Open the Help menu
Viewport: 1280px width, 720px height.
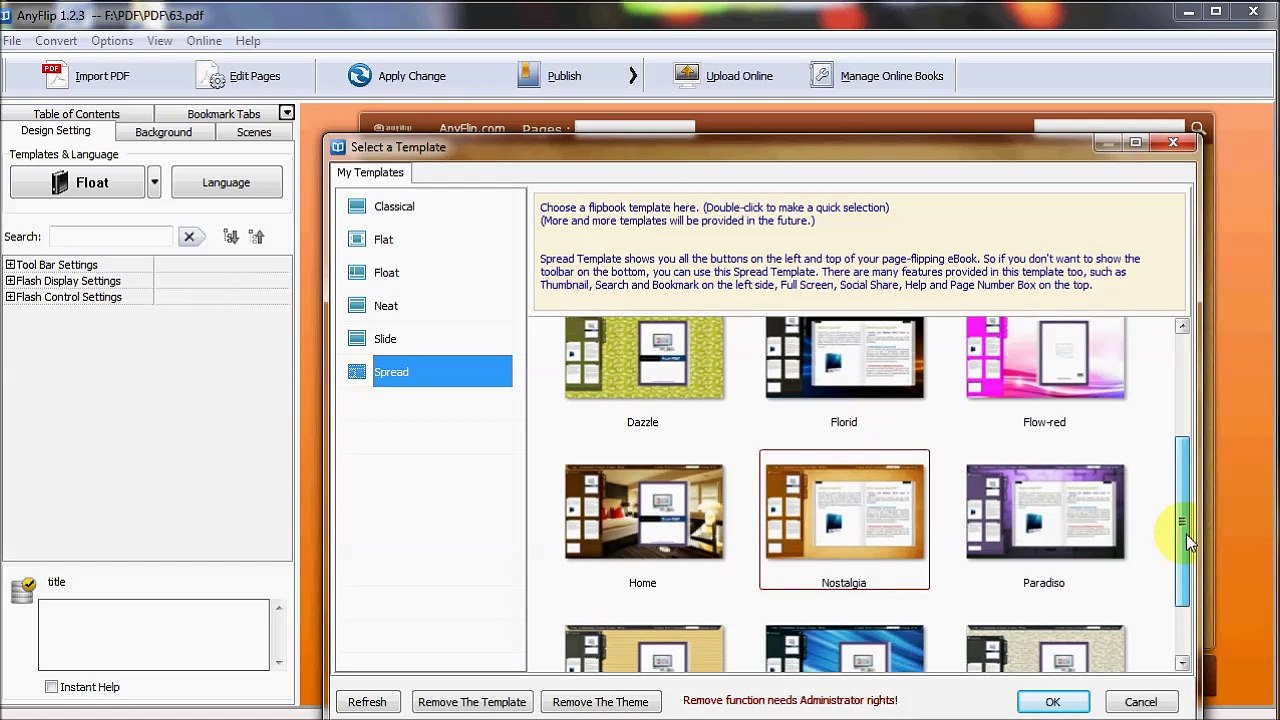(x=248, y=41)
